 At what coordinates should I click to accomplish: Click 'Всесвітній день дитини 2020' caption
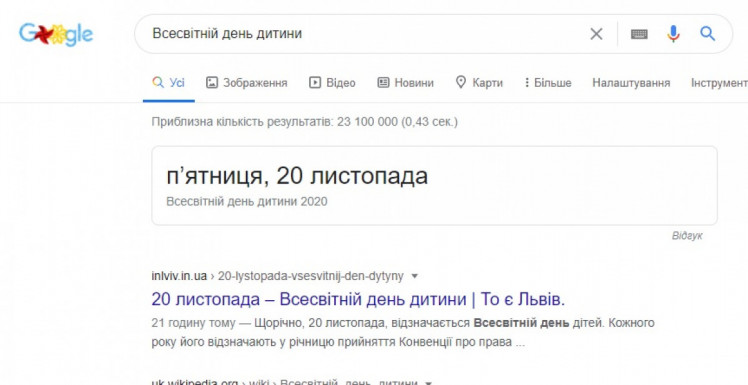247,201
